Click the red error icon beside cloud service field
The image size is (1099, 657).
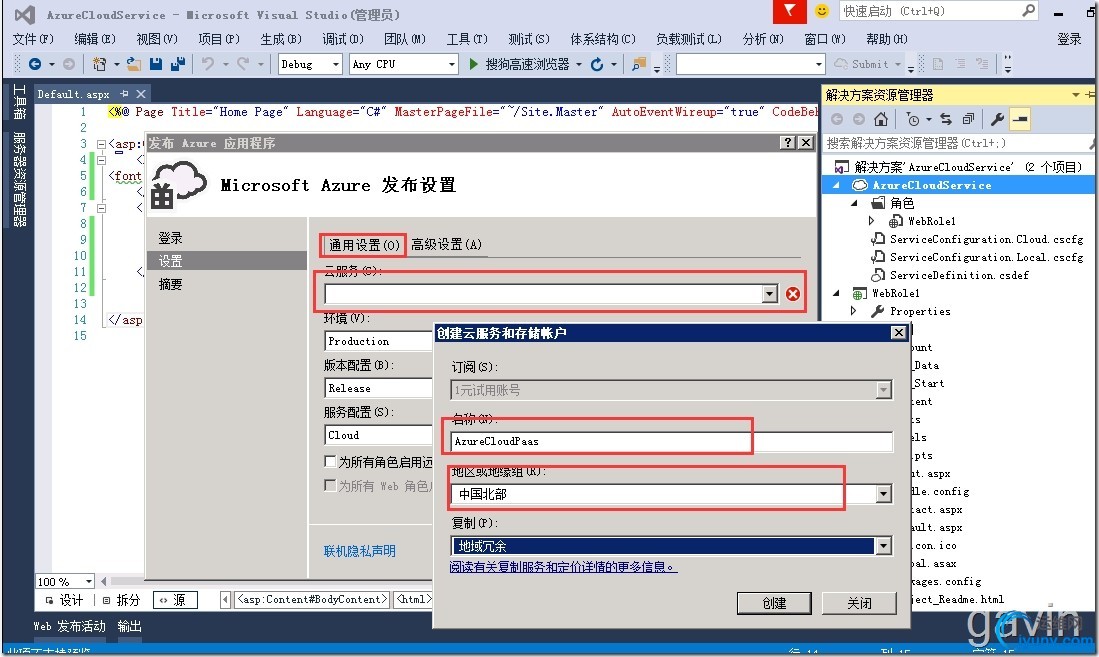pyautogui.click(x=793, y=294)
